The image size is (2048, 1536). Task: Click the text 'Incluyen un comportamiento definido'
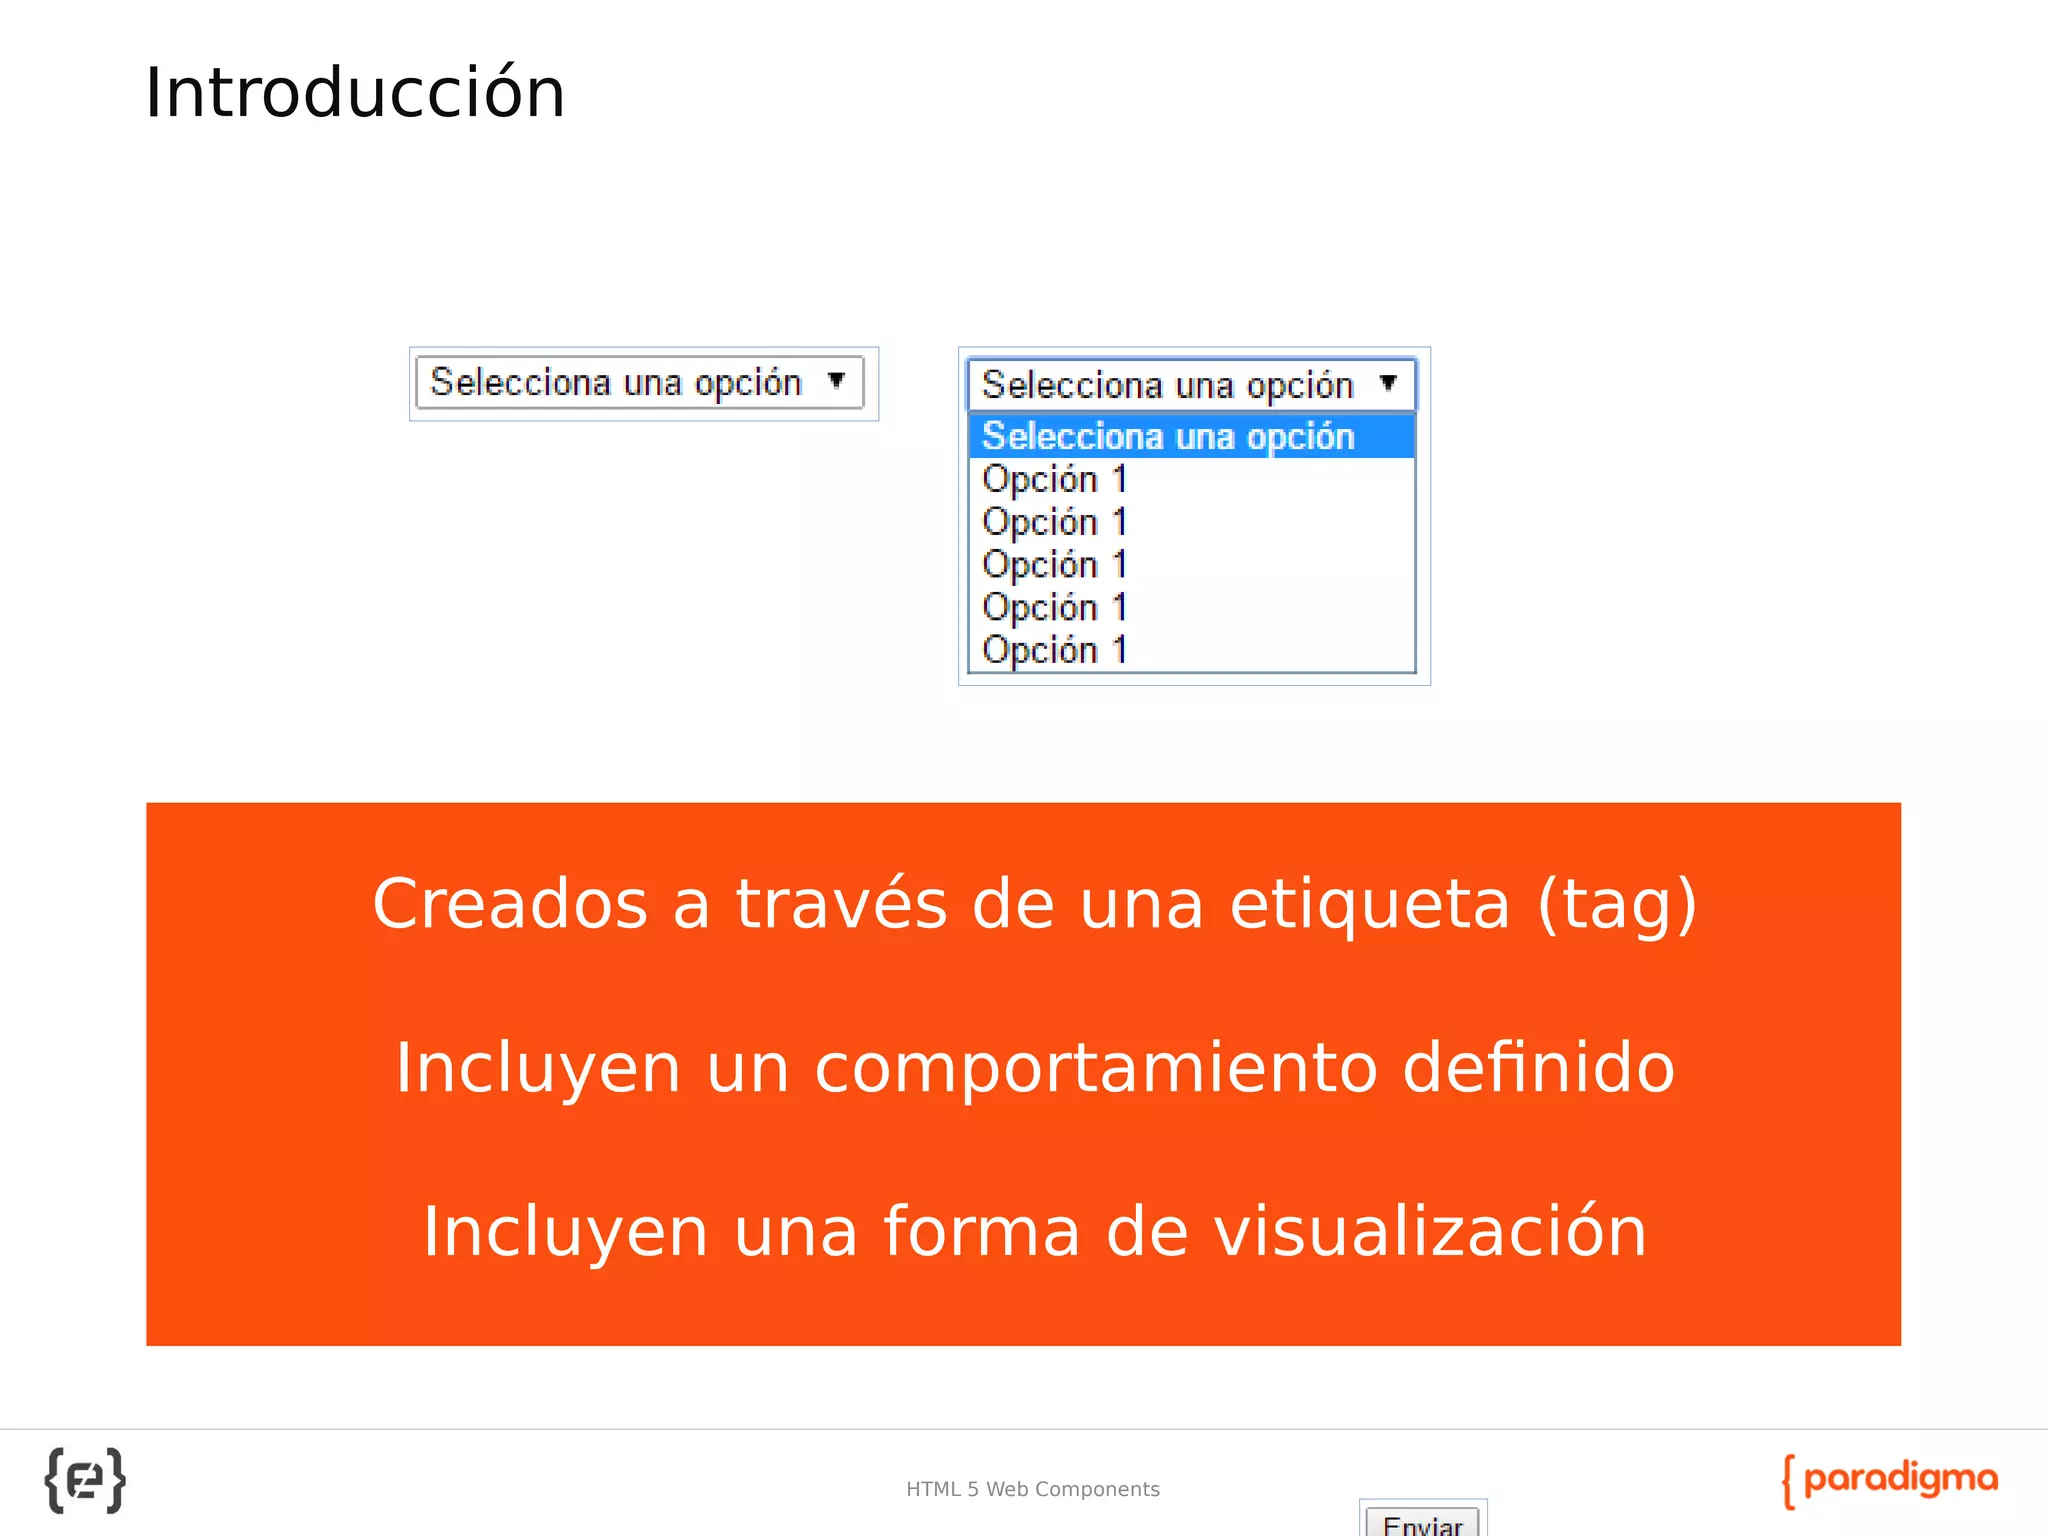click(x=1035, y=1068)
